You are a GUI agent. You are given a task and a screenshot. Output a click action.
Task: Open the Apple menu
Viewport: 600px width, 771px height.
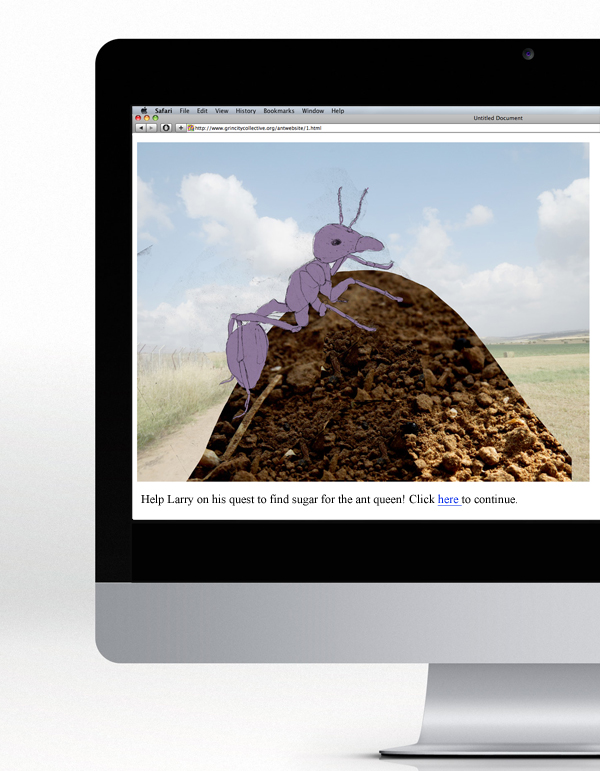point(144,111)
